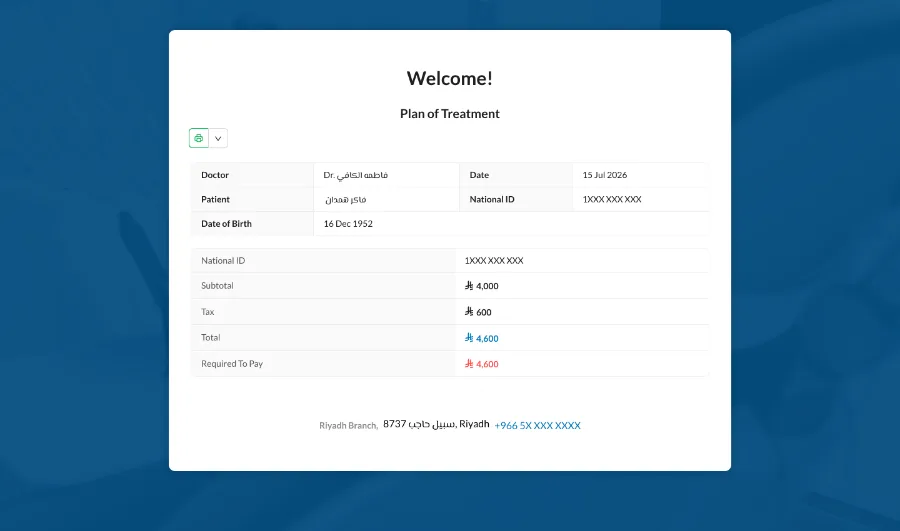Click the riyal currency icon beside Subtotal
The width and height of the screenshot is (900, 531).
[469, 285]
